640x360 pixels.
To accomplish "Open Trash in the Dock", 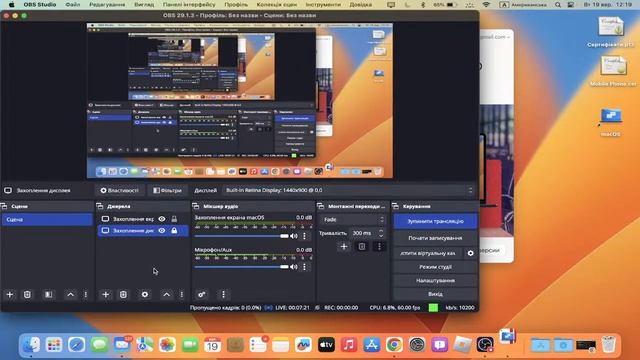I will [x=608, y=345].
